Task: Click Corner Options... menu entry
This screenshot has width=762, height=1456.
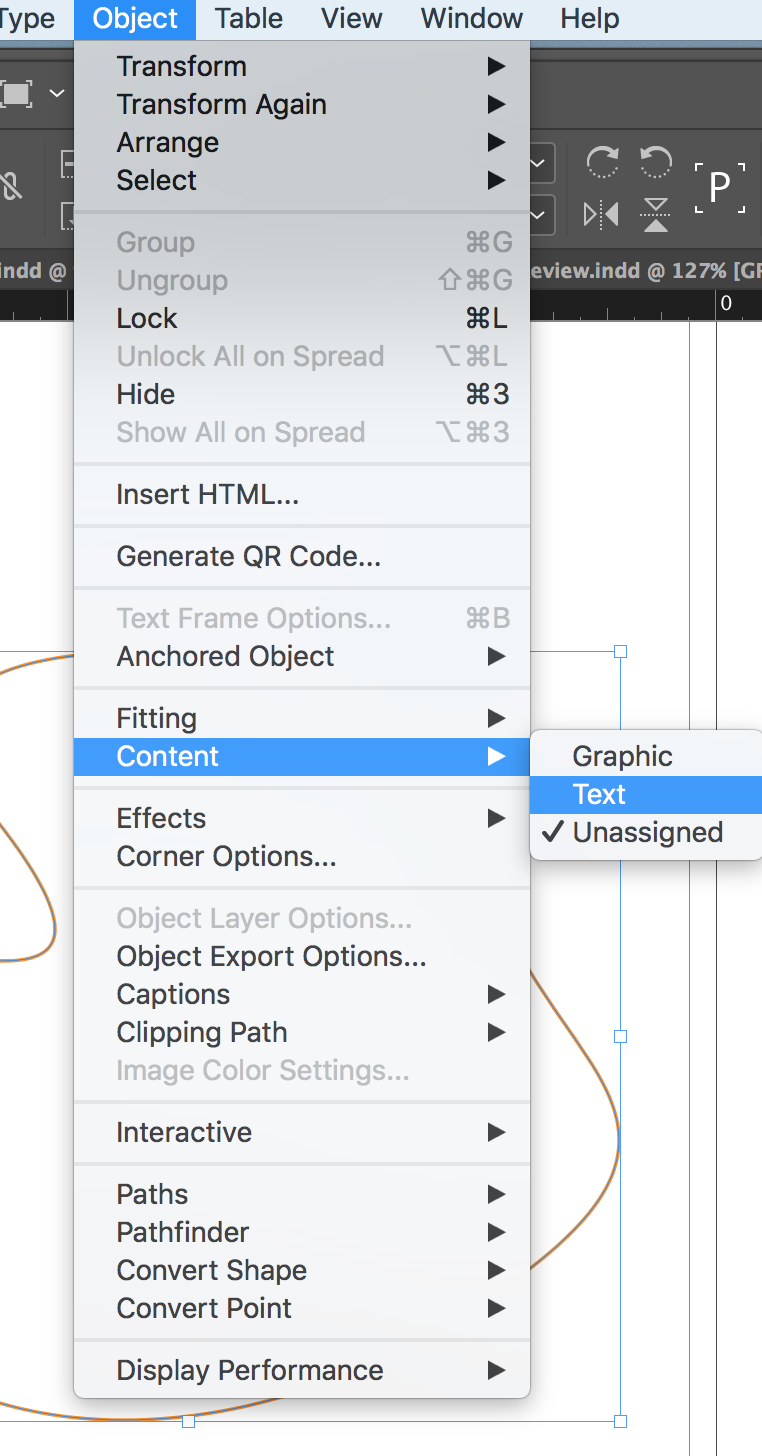Action: 226,857
